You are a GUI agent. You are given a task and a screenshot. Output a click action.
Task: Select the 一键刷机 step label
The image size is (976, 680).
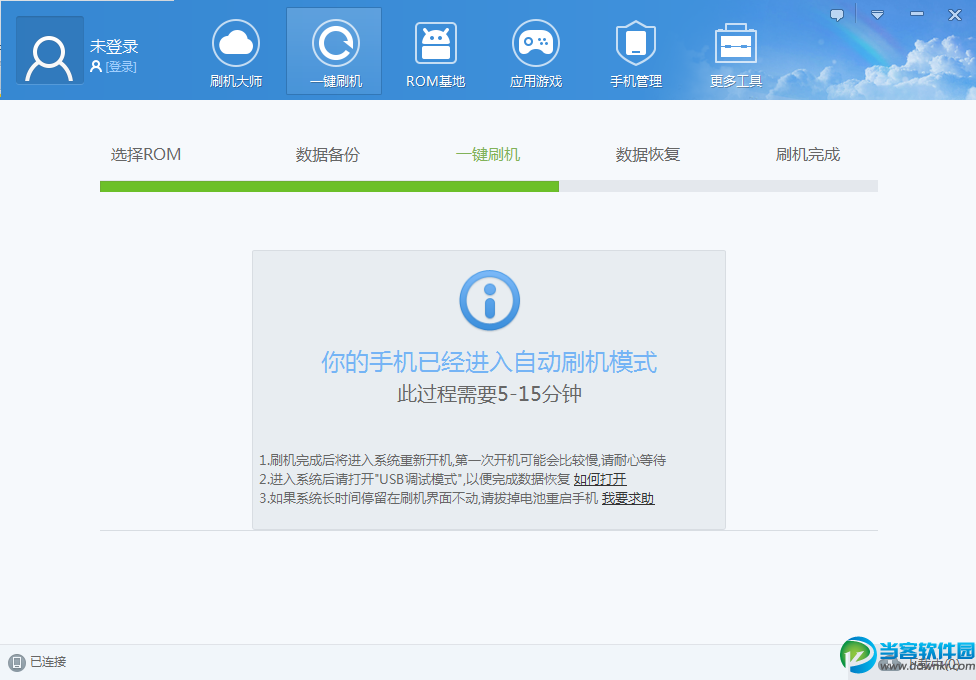pos(487,154)
